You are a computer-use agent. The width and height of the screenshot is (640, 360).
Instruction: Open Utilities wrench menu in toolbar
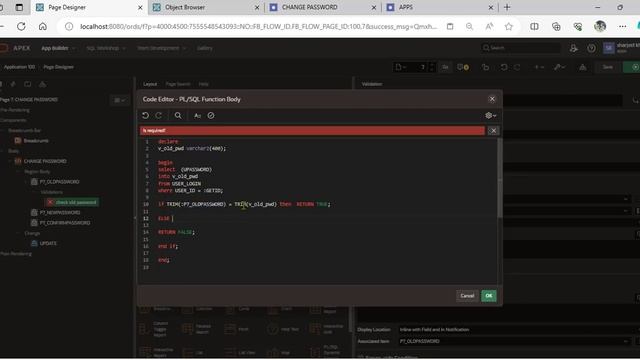coord(560,67)
